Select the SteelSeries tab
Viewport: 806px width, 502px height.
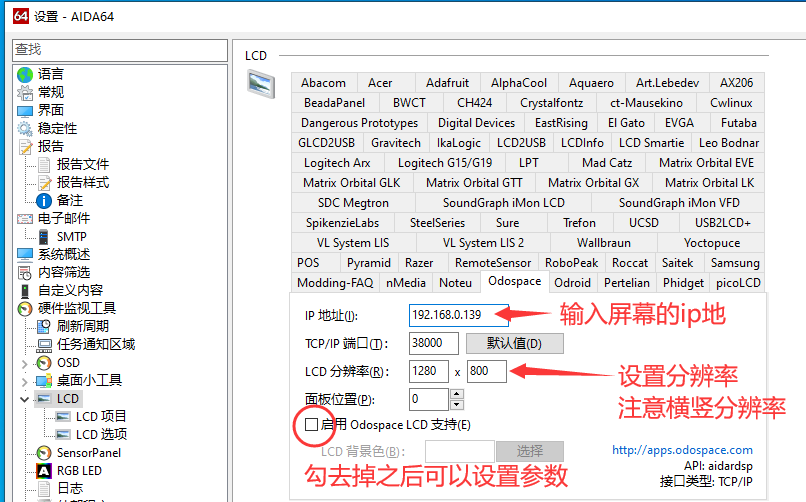[x=437, y=223]
